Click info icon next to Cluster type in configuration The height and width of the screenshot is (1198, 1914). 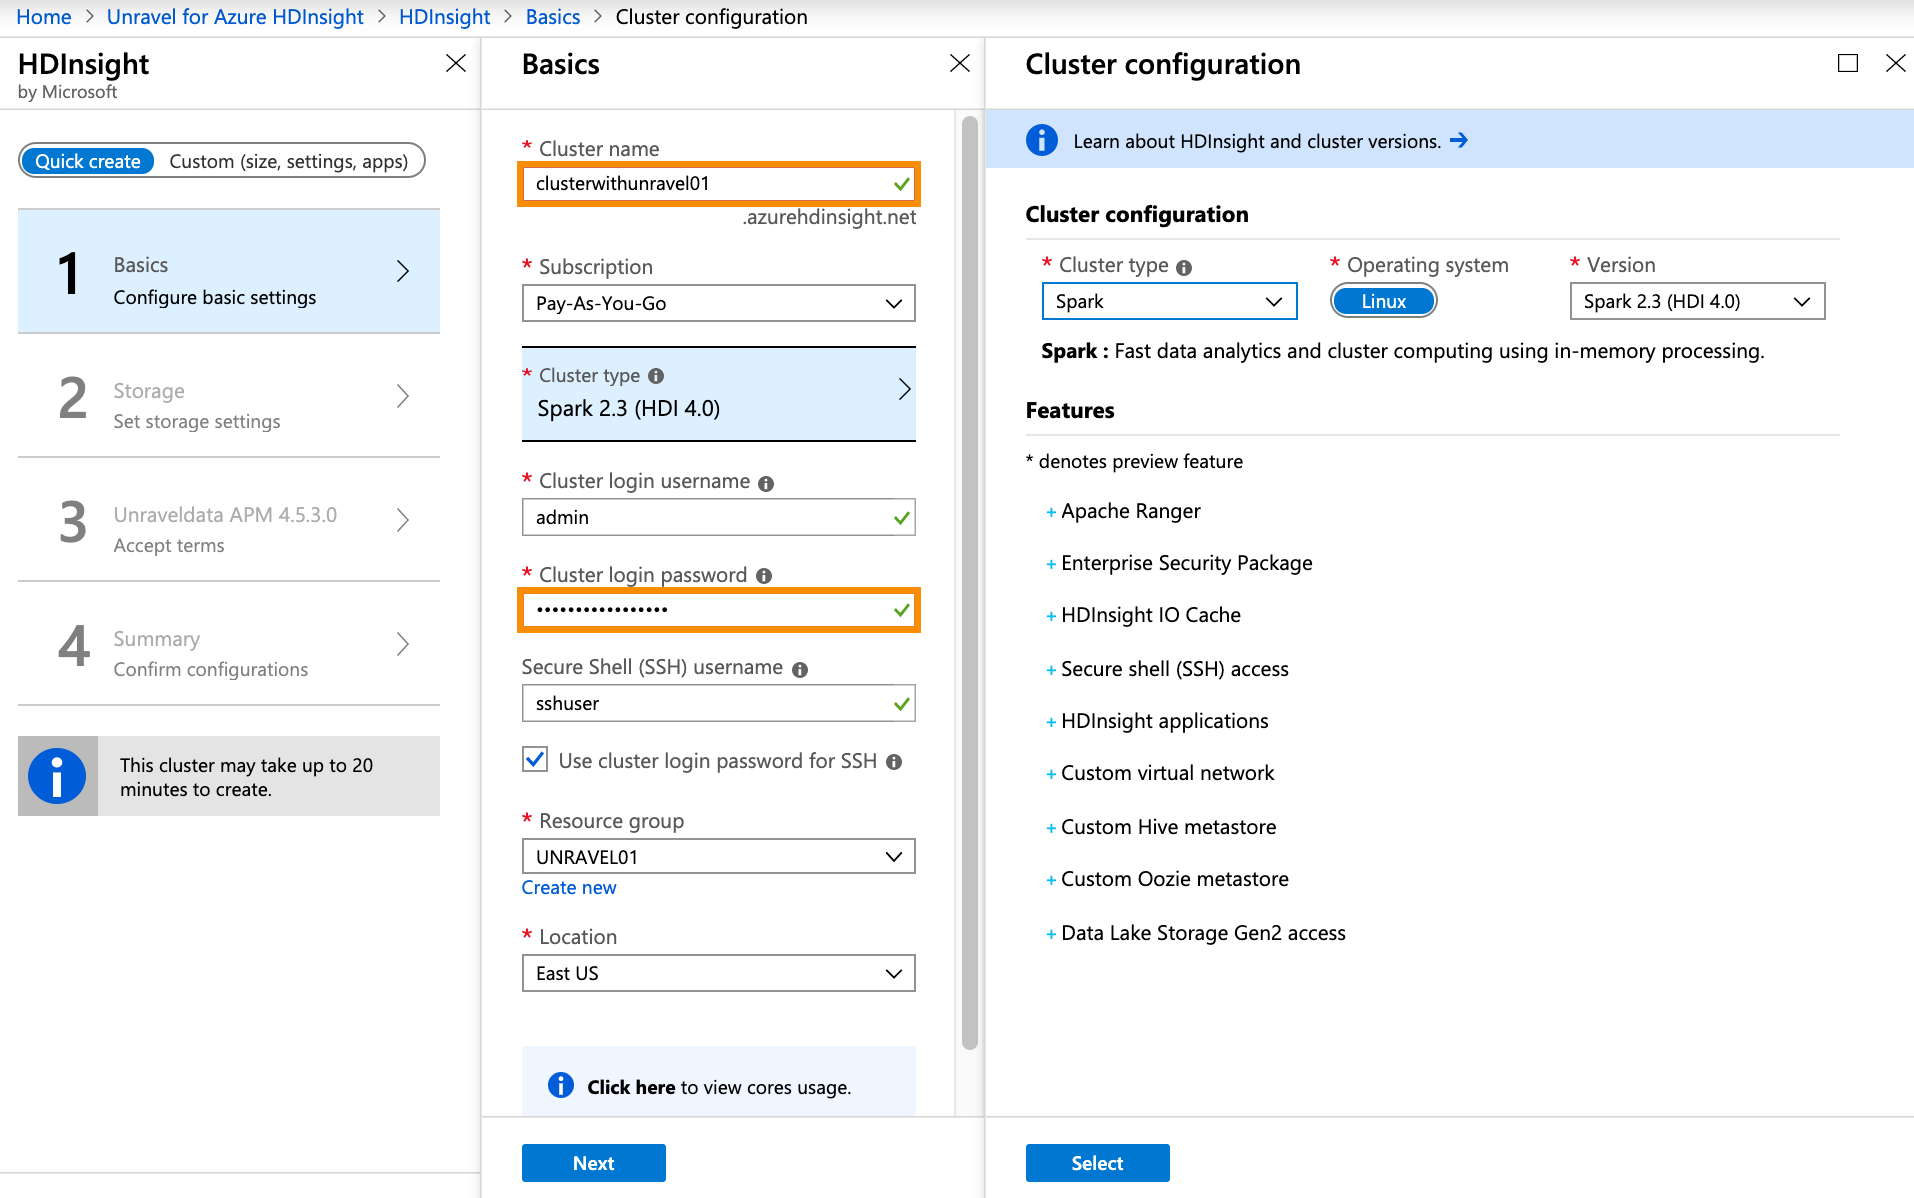(1184, 267)
